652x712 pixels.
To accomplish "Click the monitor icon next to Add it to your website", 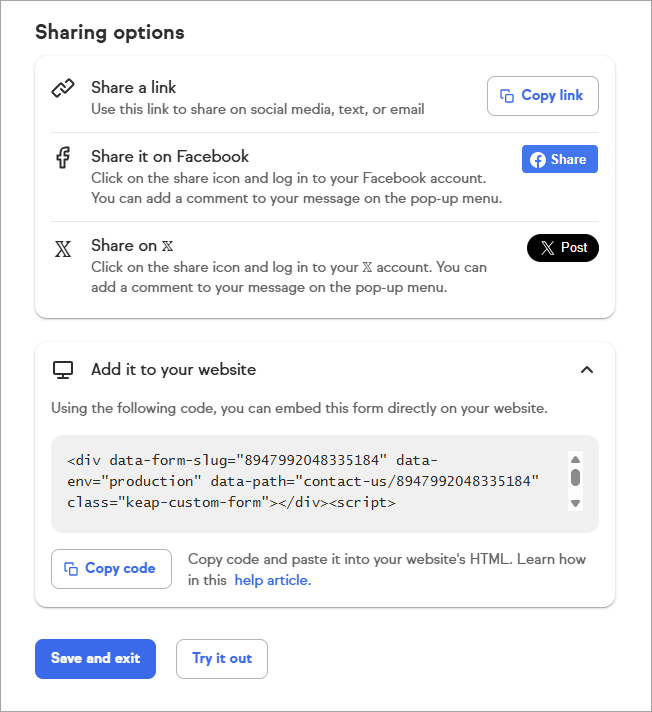I will pyautogui.click(x=63, y=370).
